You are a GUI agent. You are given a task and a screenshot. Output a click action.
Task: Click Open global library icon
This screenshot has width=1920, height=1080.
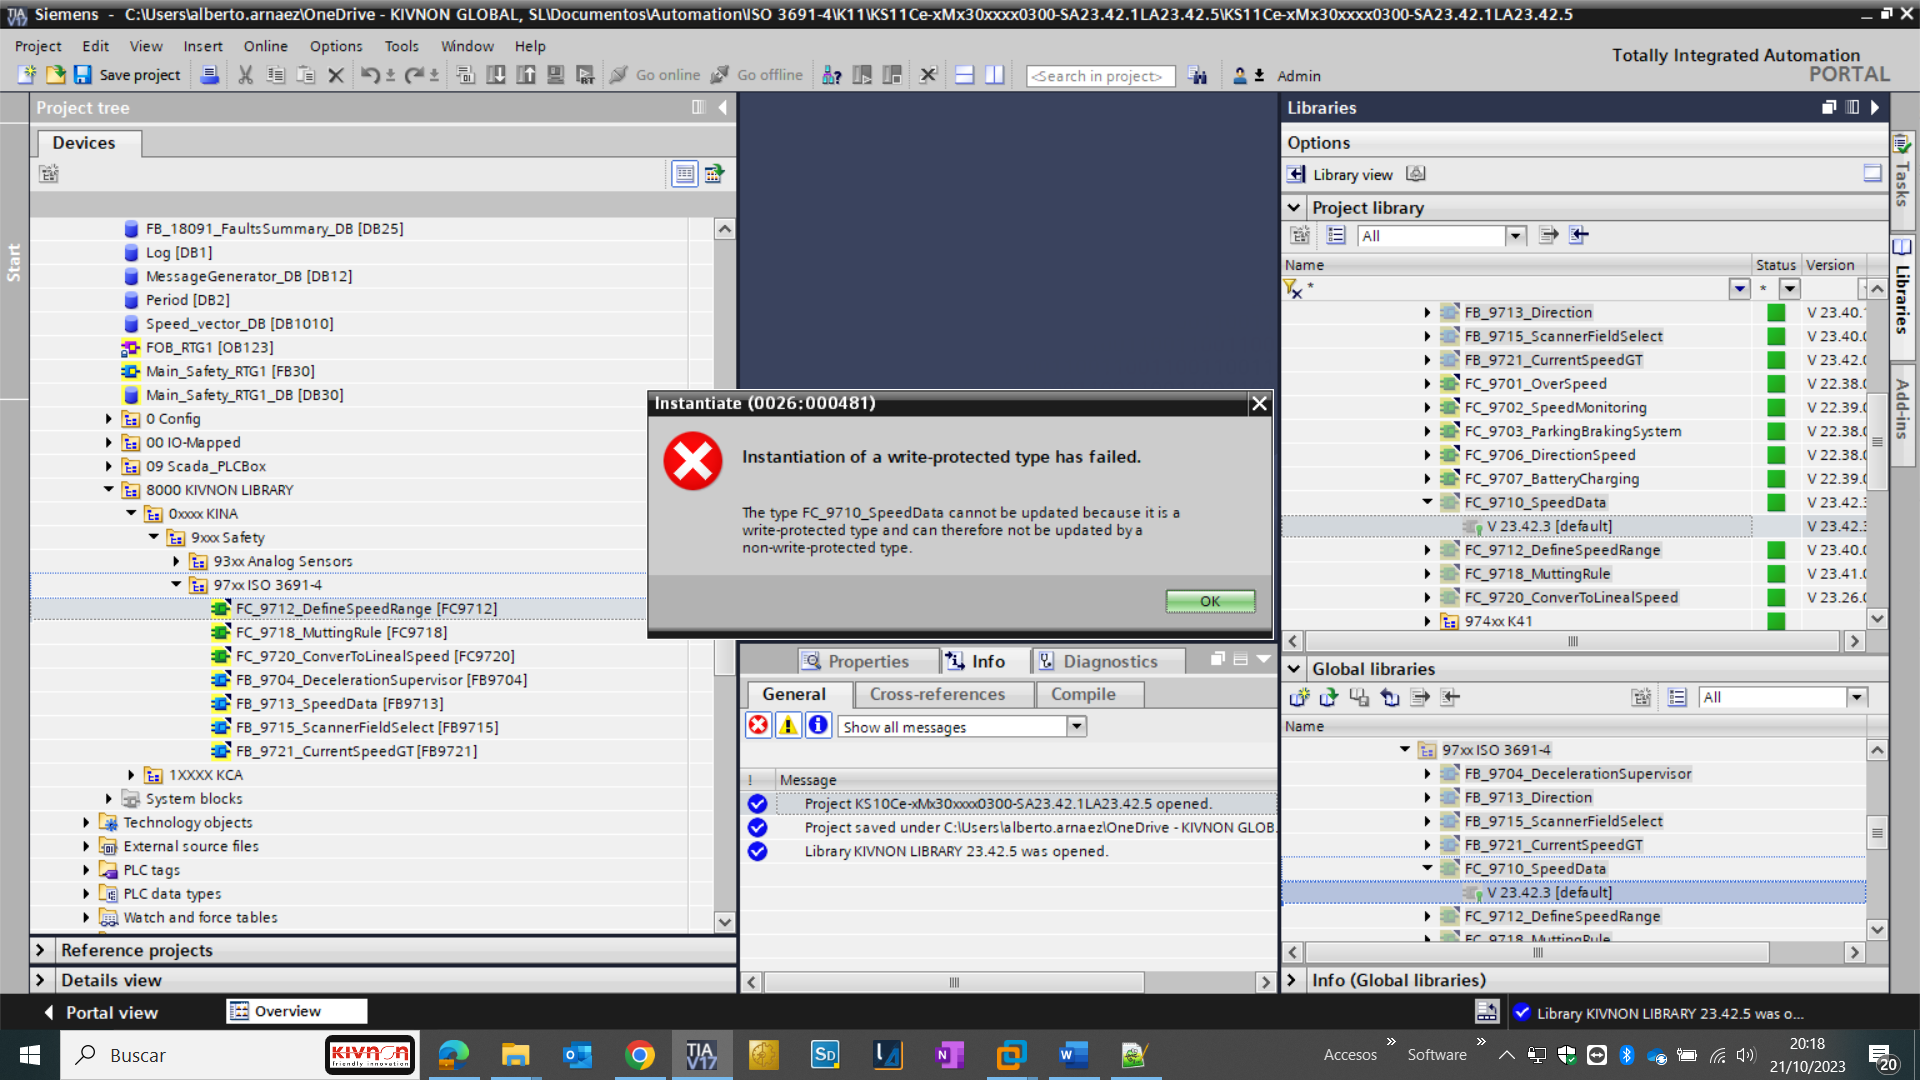point(1329,697)
